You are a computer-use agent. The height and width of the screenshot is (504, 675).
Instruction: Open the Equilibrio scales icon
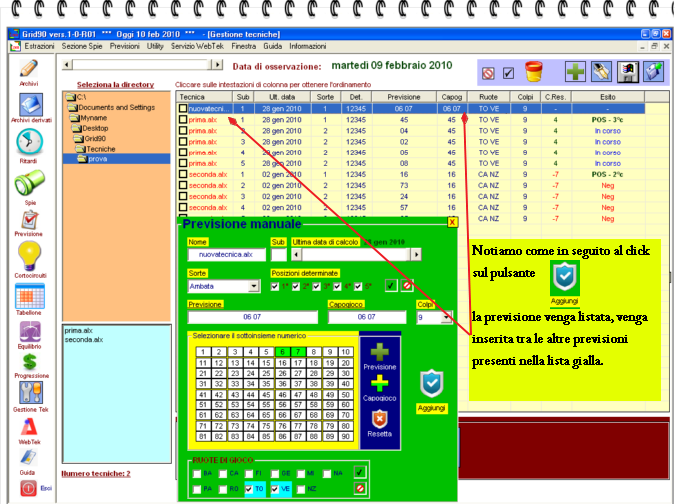tap(29, 332)
